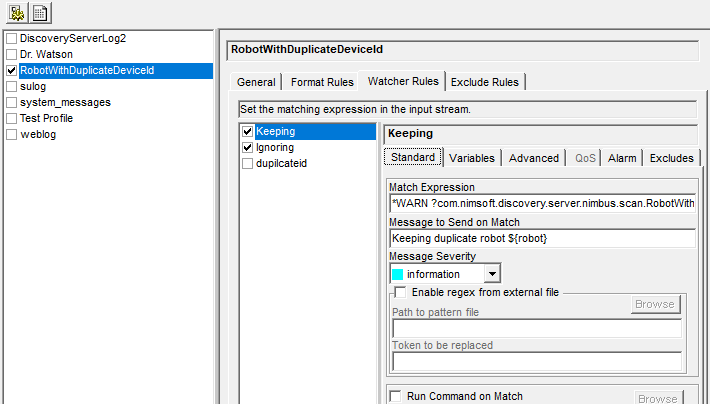Open the Message Severity dropdown
The height and width of the screenshot is (404, 710).
point(491,274)
